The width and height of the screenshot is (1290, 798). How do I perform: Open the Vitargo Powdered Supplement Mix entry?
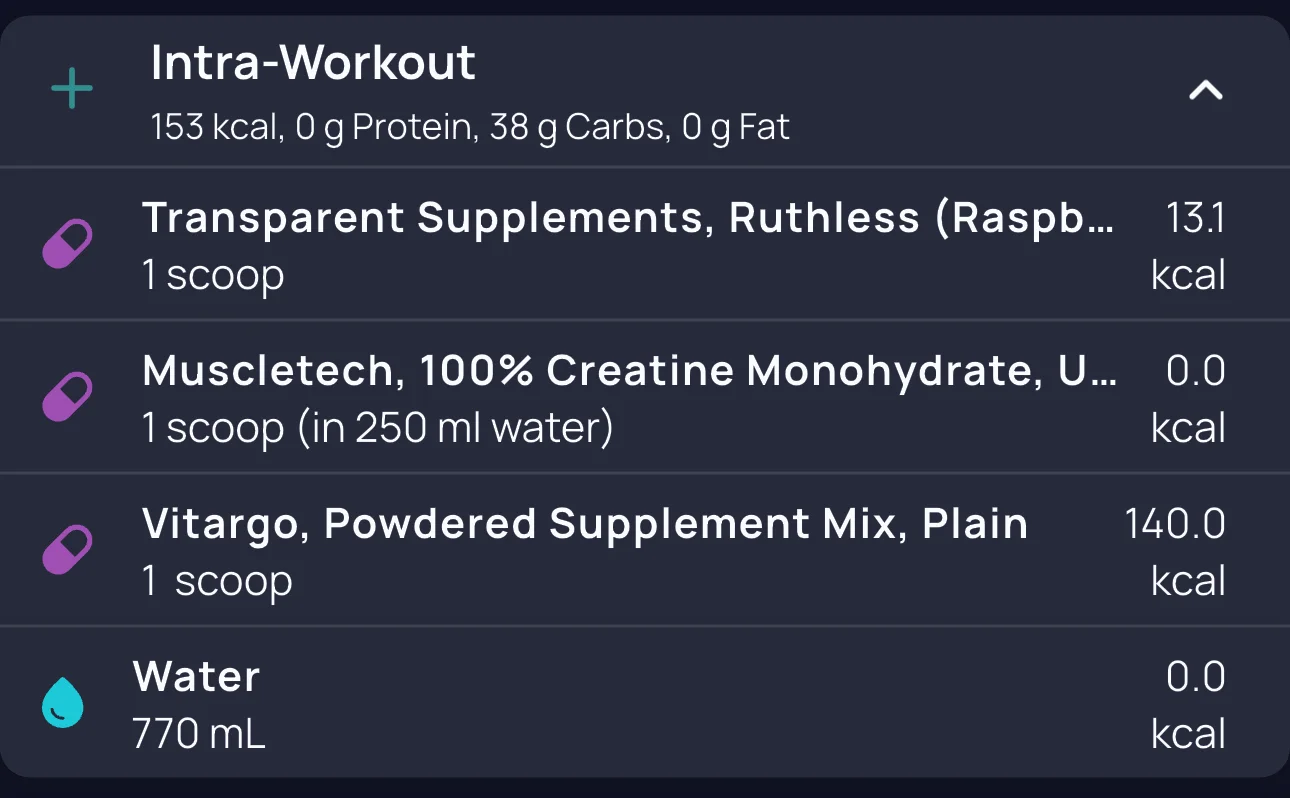585,524
